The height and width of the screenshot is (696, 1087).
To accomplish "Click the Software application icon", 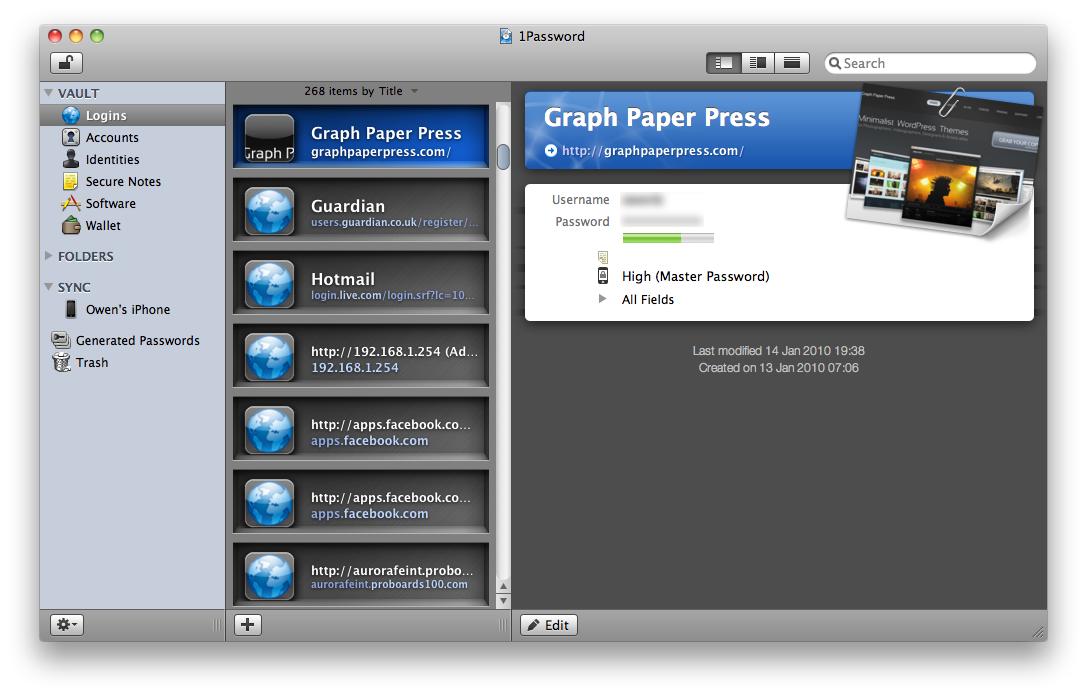I will pyautogui.click(x=71, y=204).
